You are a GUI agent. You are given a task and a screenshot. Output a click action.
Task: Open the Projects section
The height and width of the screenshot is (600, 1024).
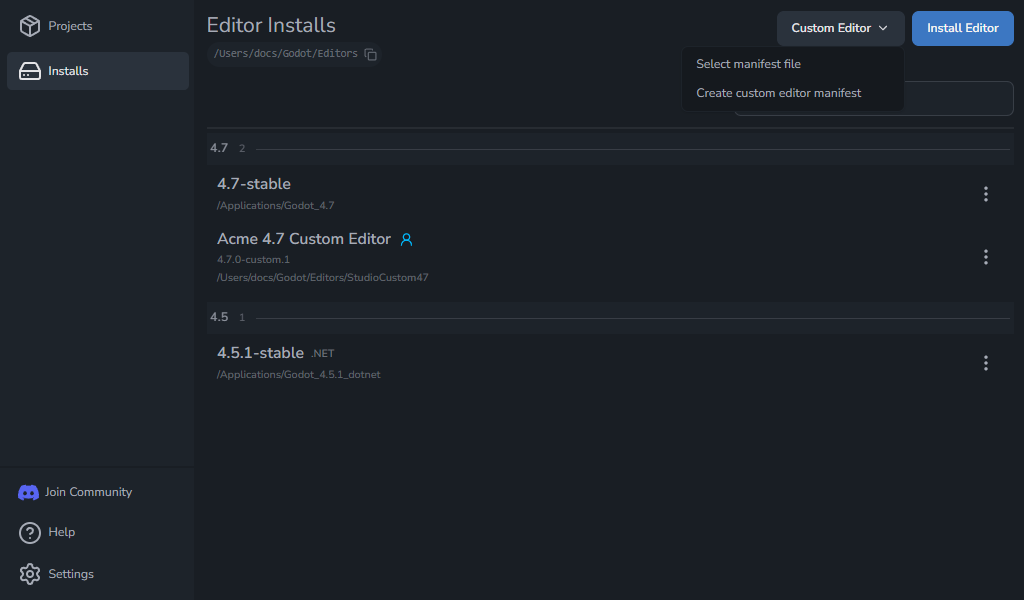pos(98,26)
